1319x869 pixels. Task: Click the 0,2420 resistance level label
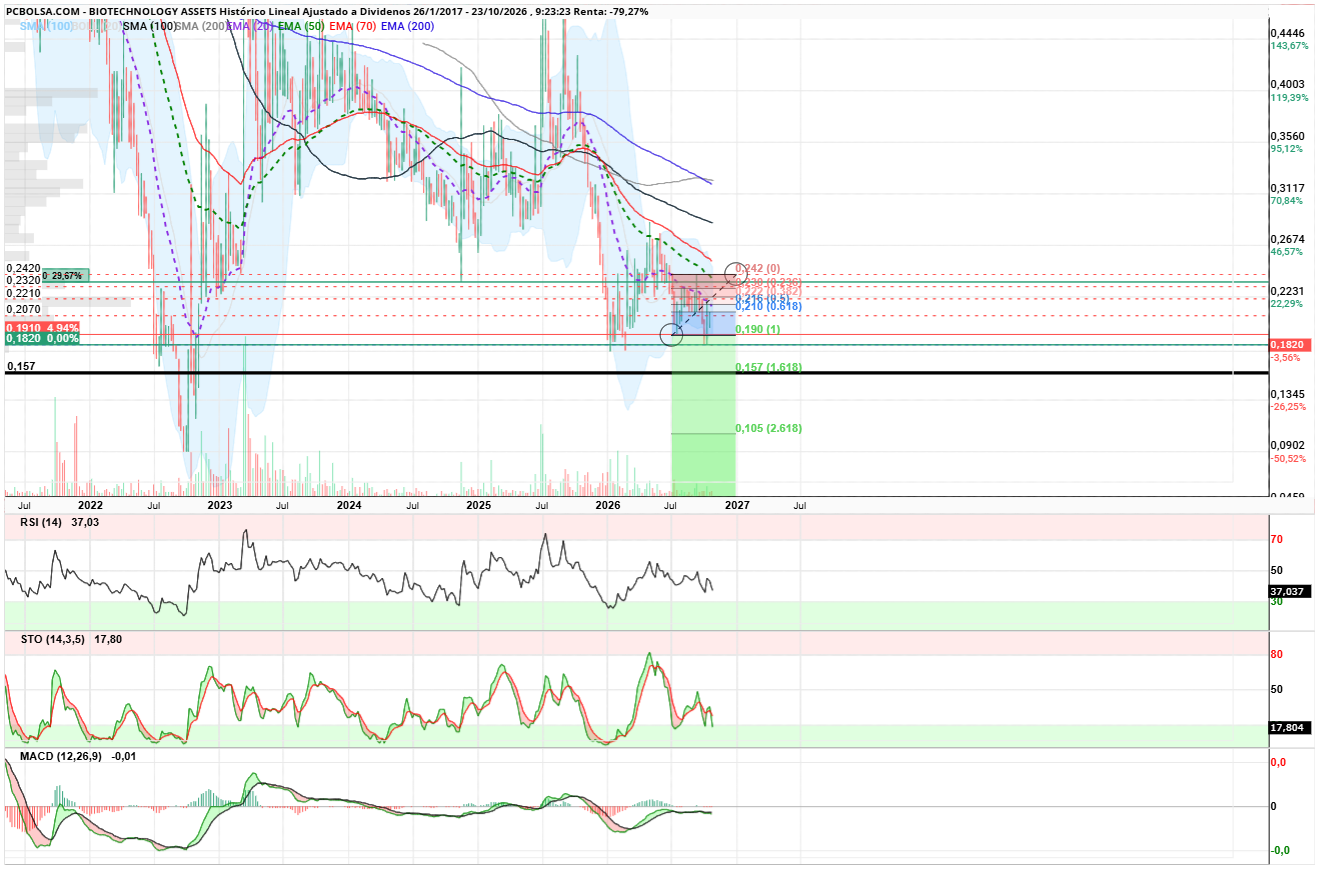(22, 269)
